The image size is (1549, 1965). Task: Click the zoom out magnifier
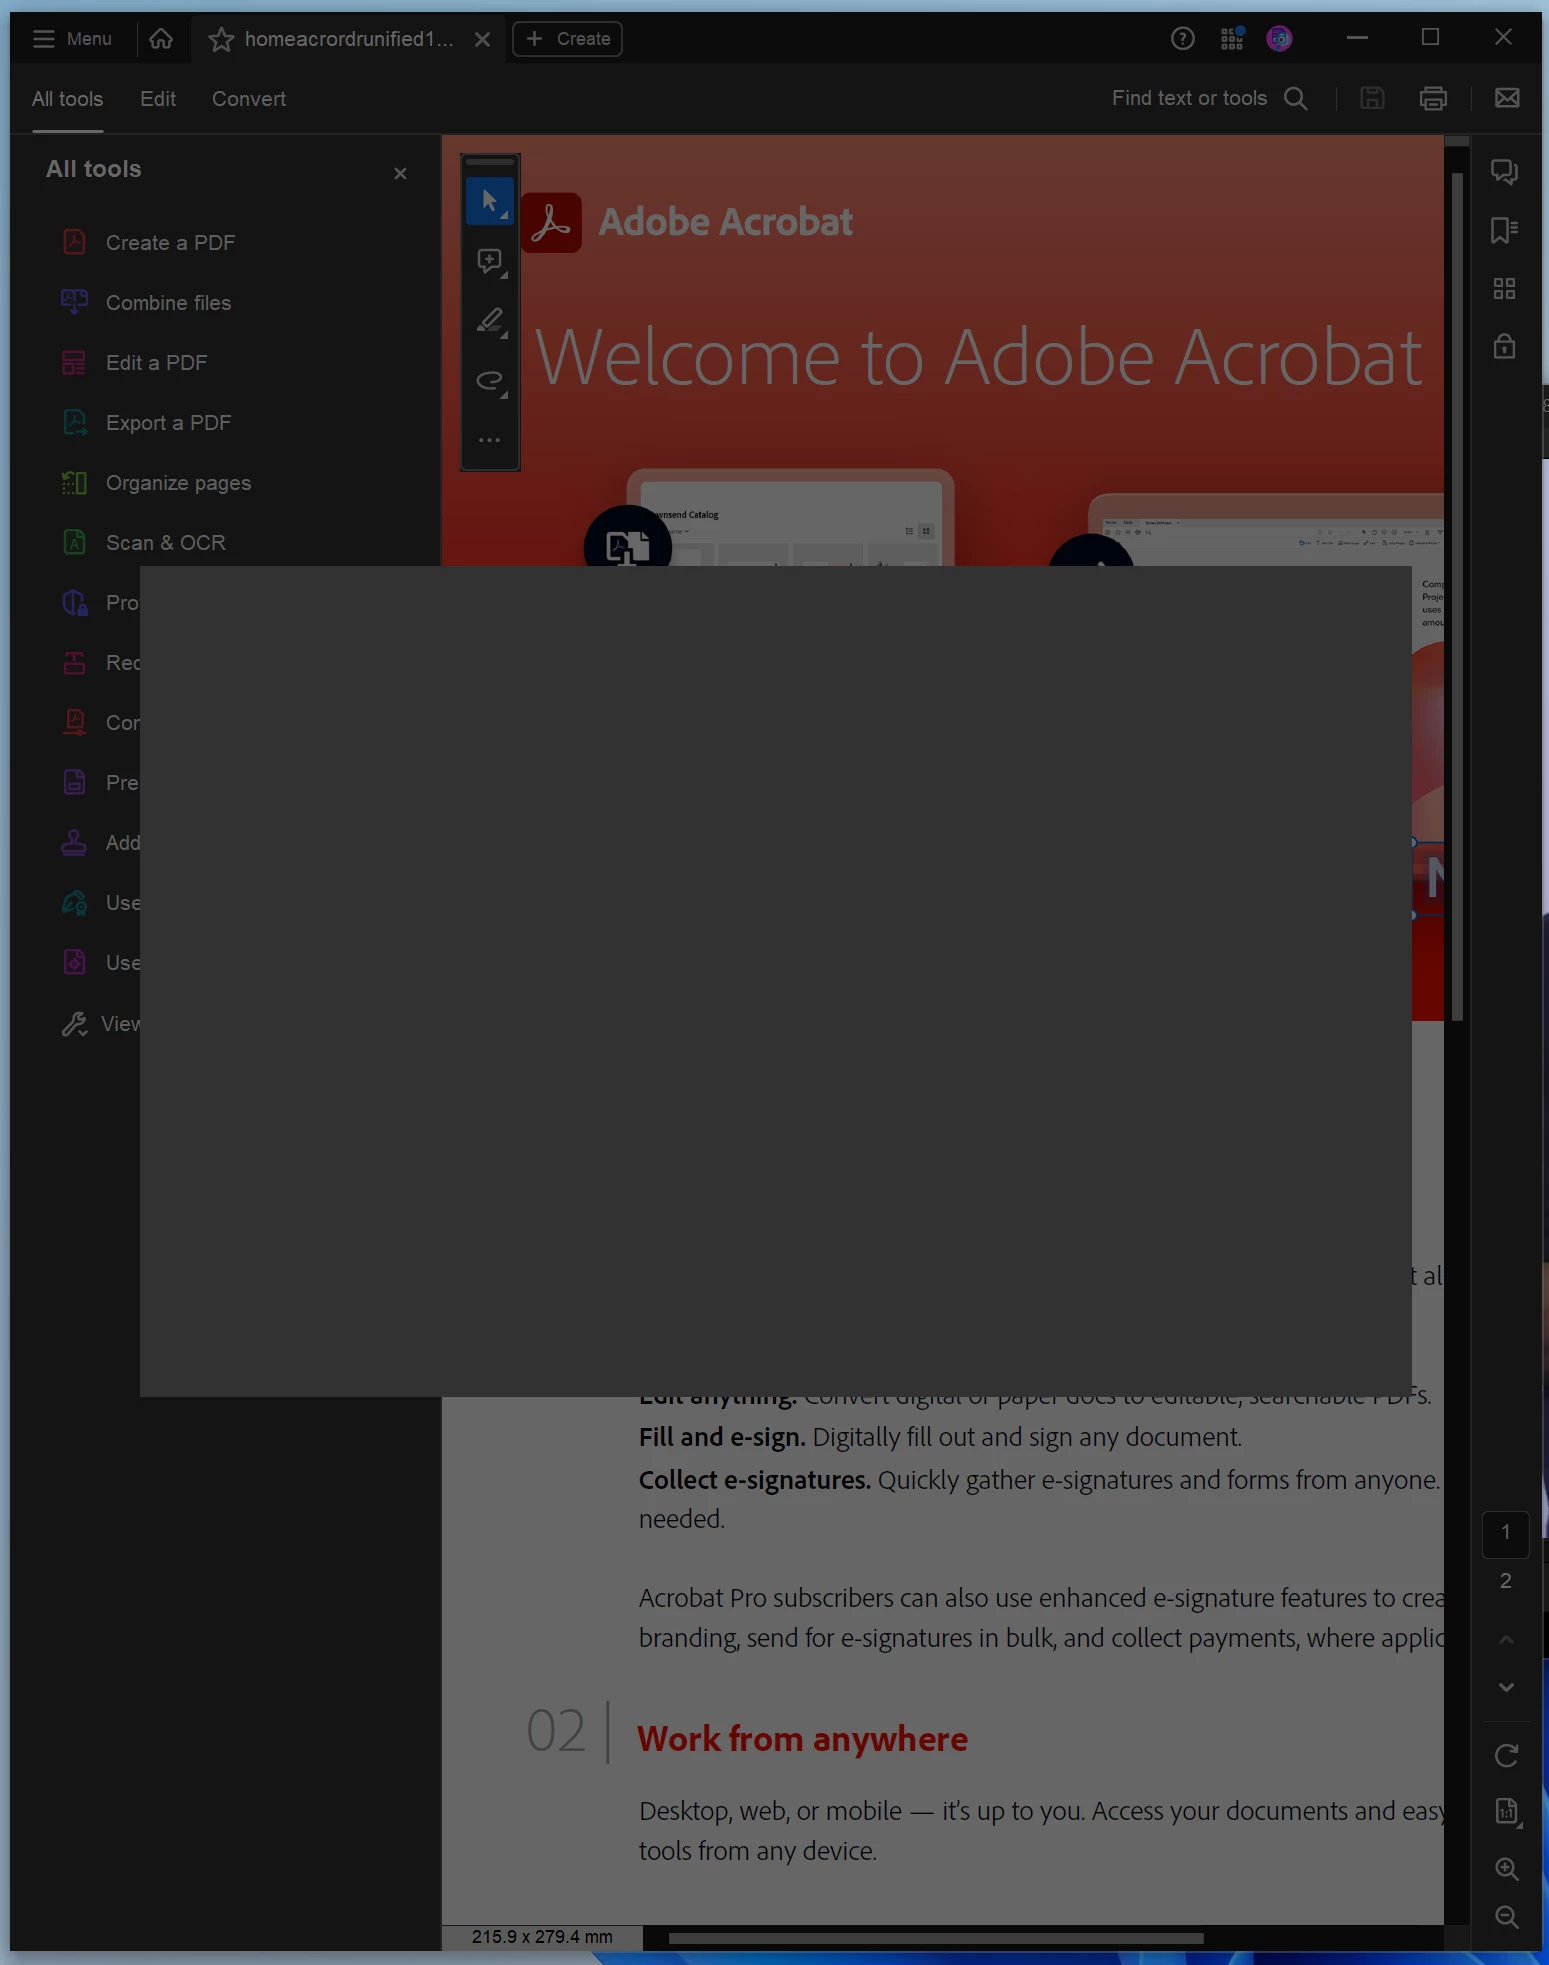click(1506, 1917)
